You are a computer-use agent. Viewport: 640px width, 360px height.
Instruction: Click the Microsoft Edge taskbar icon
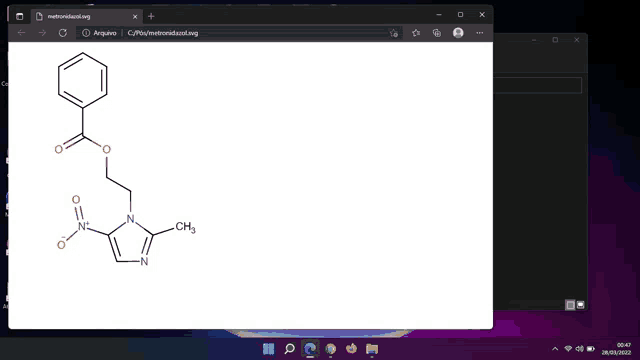pyautogui.click(x=310, y=349)
